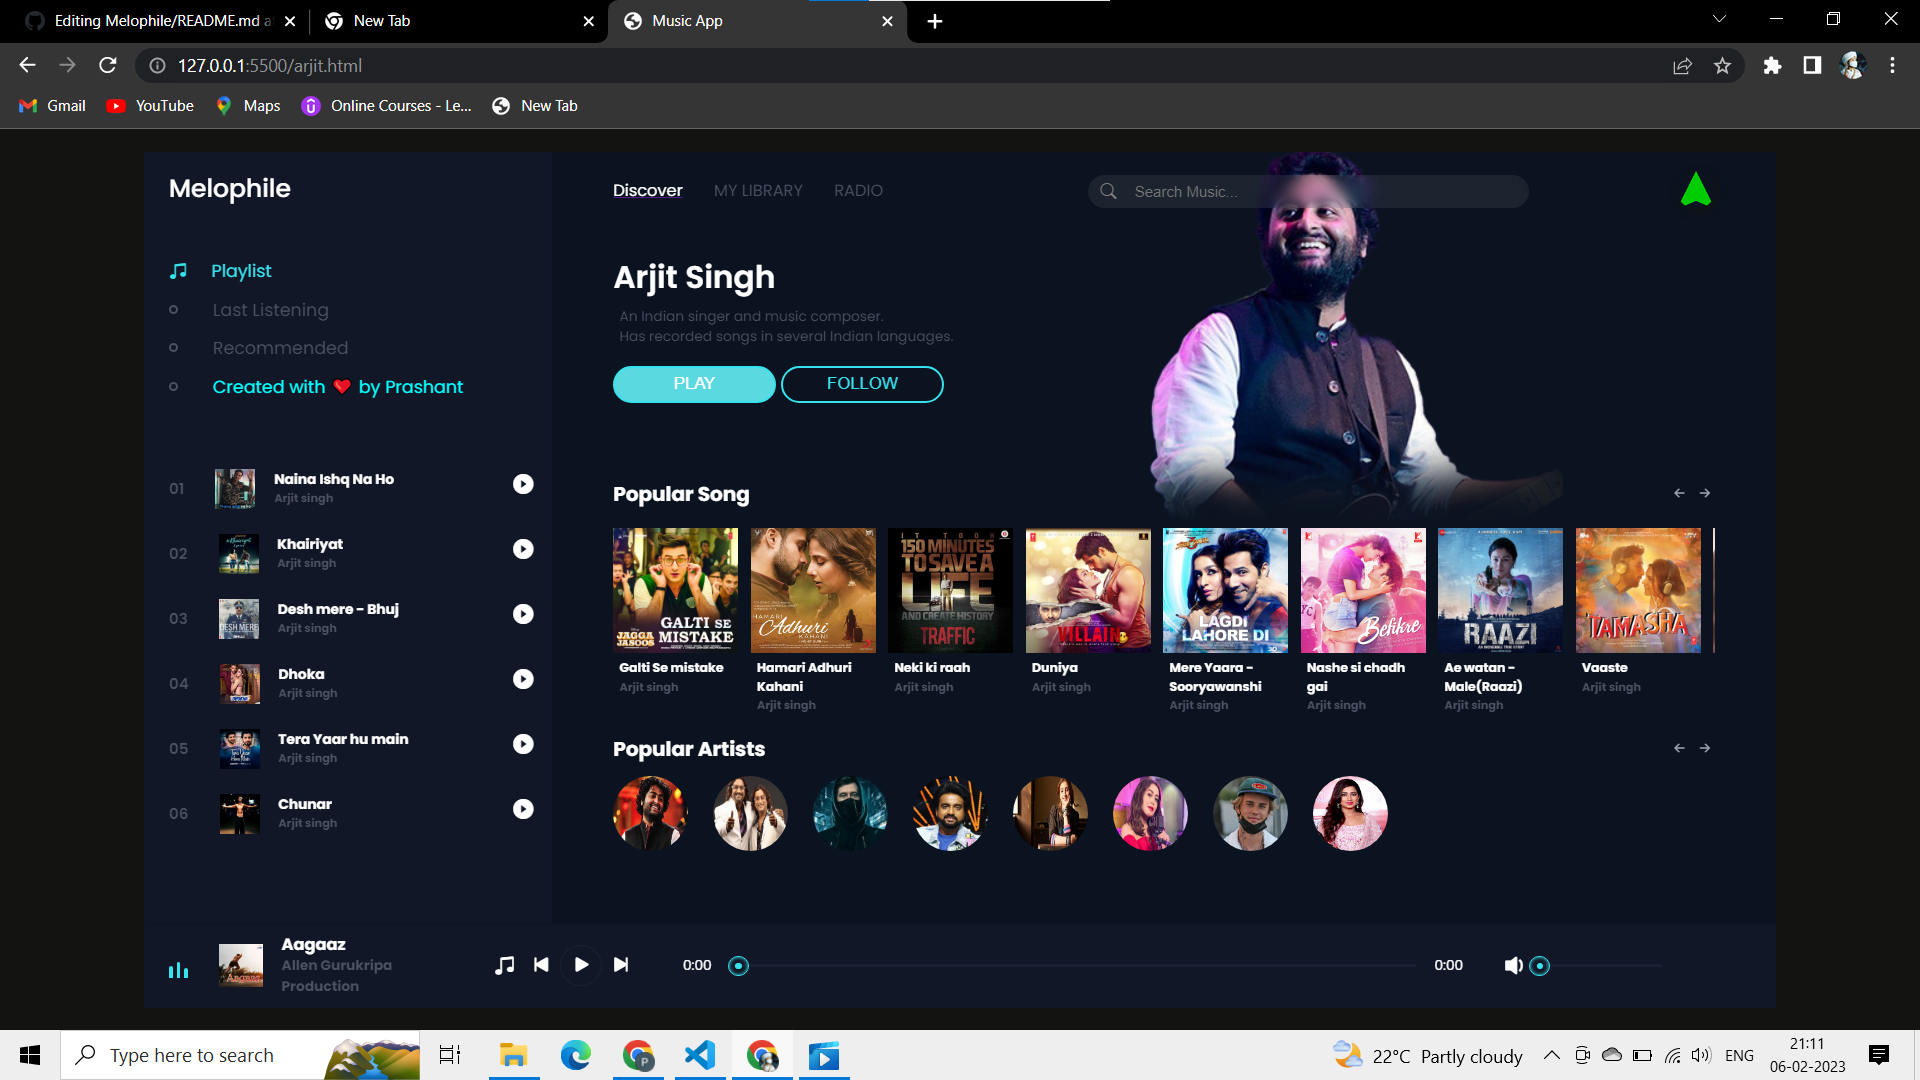
Task: Open the equalizer bars icon in player bar
Action: tap(178, 969)
